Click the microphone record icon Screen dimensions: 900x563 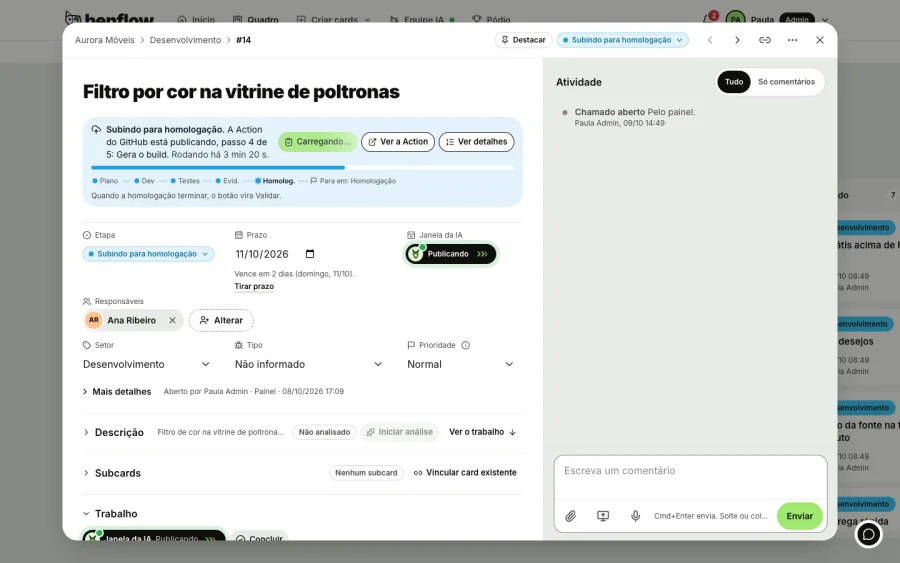click(x=635, y=516)
